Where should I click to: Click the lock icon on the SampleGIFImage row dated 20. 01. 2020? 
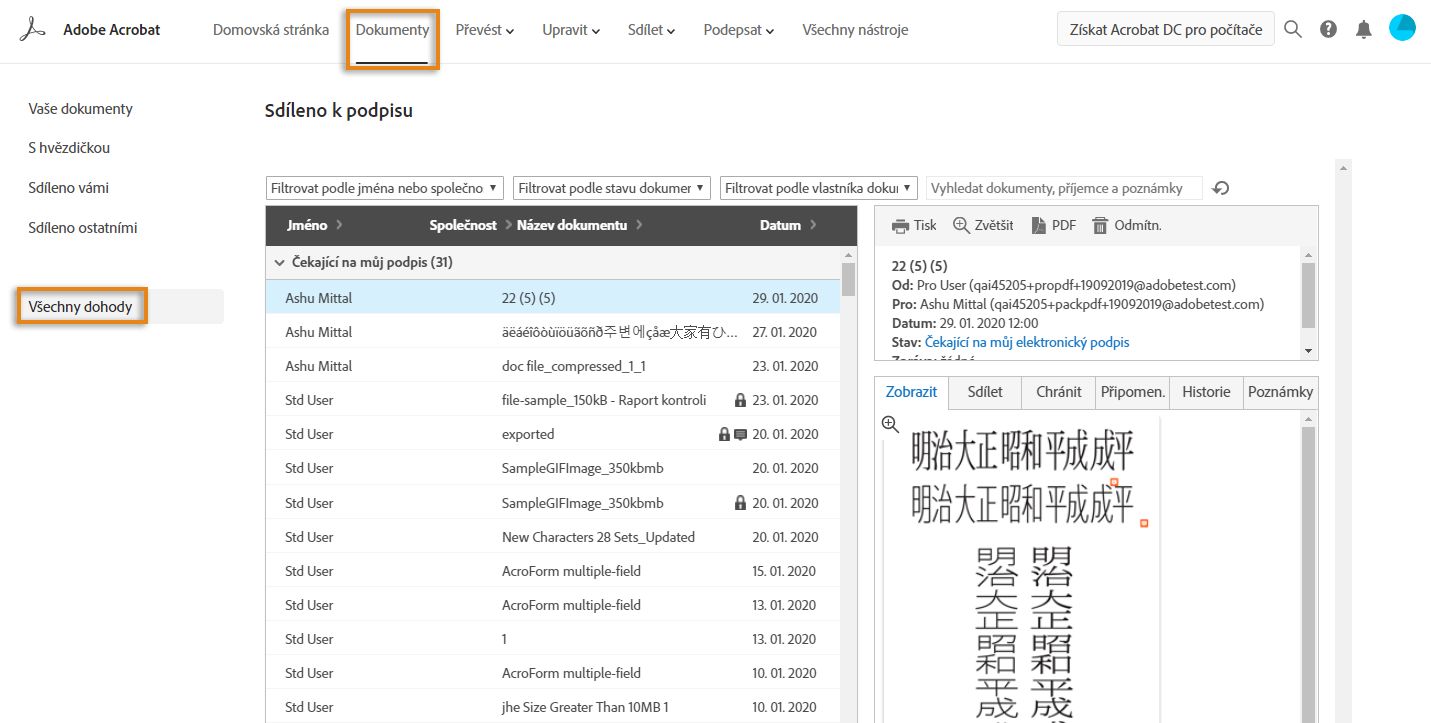point(740,503)
